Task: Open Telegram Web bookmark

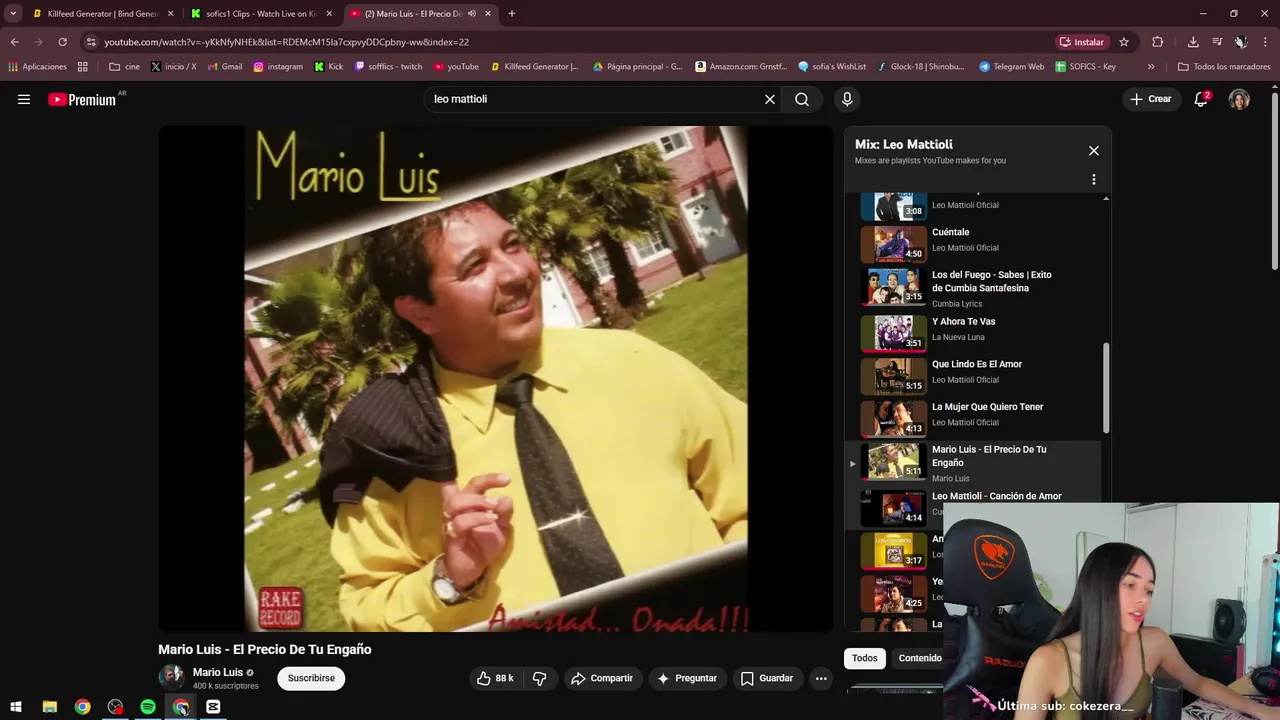Action: [1012, 67]
